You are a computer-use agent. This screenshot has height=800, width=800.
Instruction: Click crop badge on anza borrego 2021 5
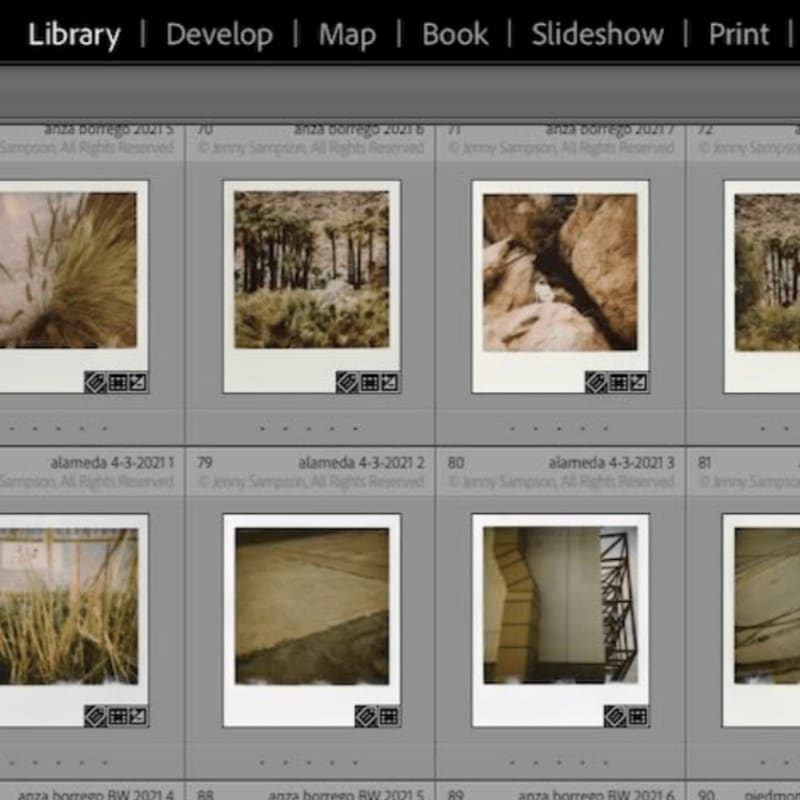117,382
